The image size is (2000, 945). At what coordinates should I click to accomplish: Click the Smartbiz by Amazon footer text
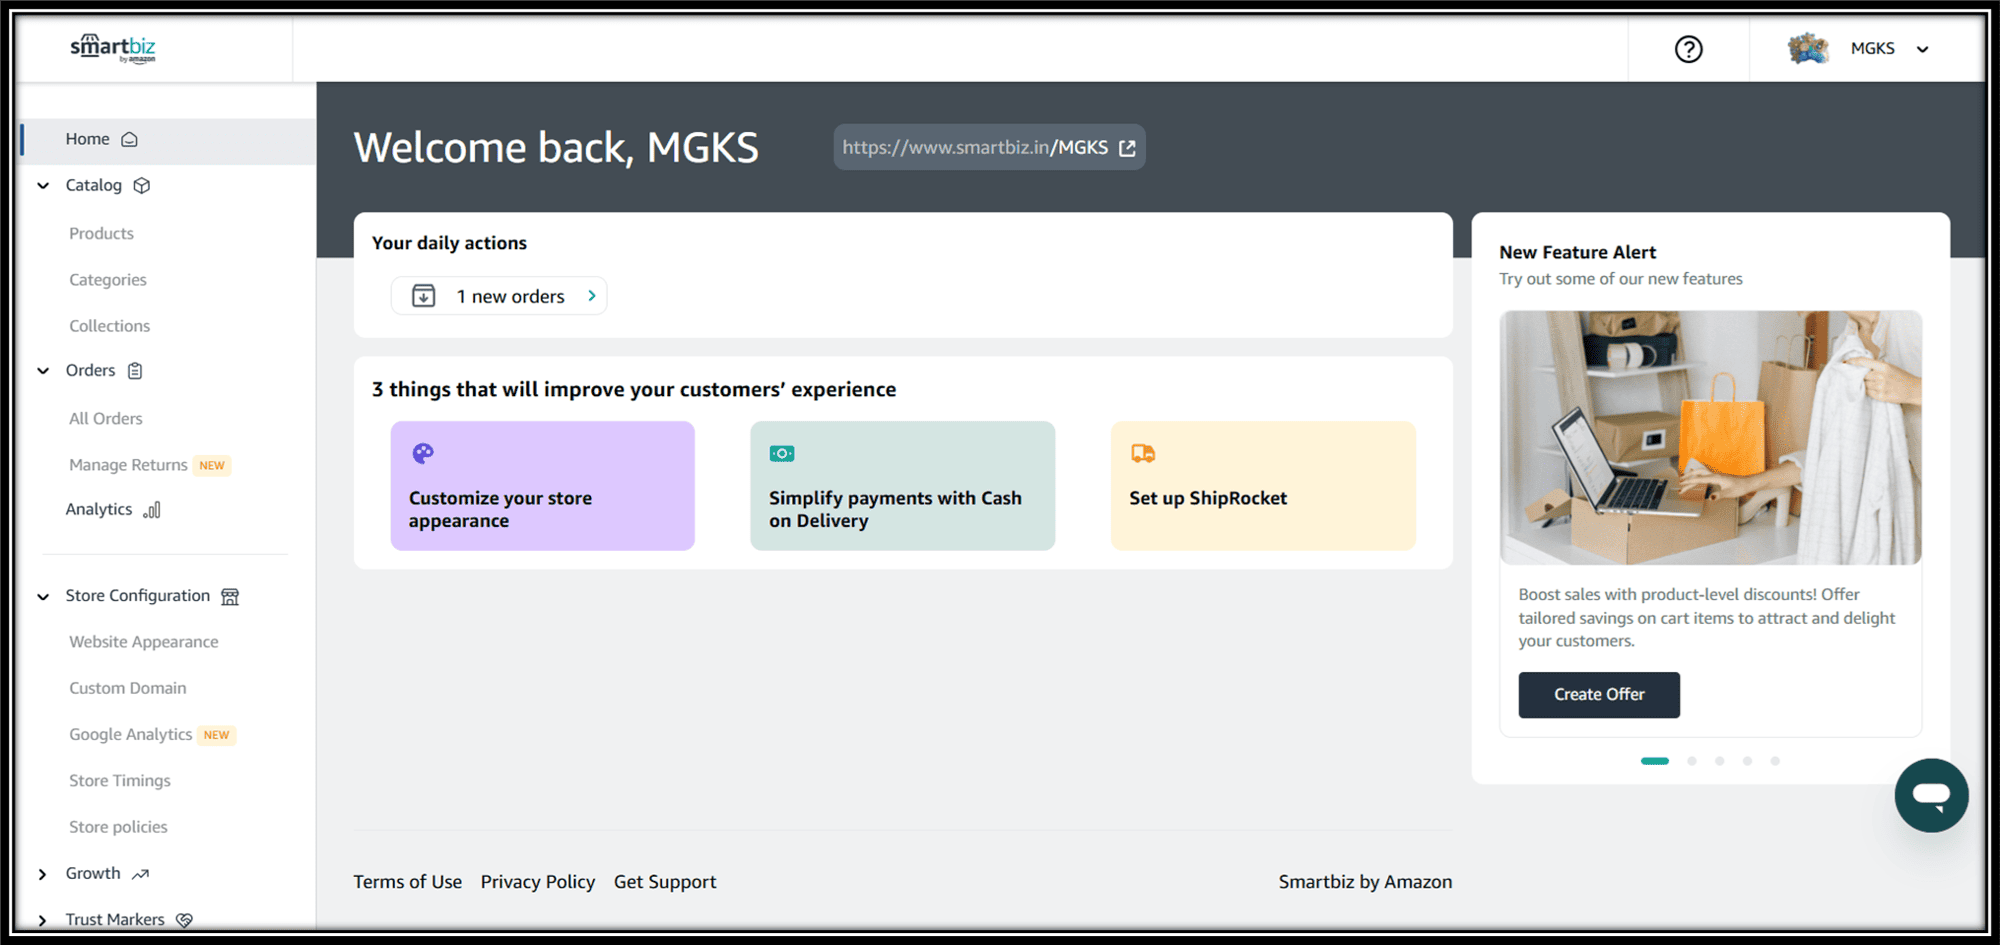(x=1365, y=882)
